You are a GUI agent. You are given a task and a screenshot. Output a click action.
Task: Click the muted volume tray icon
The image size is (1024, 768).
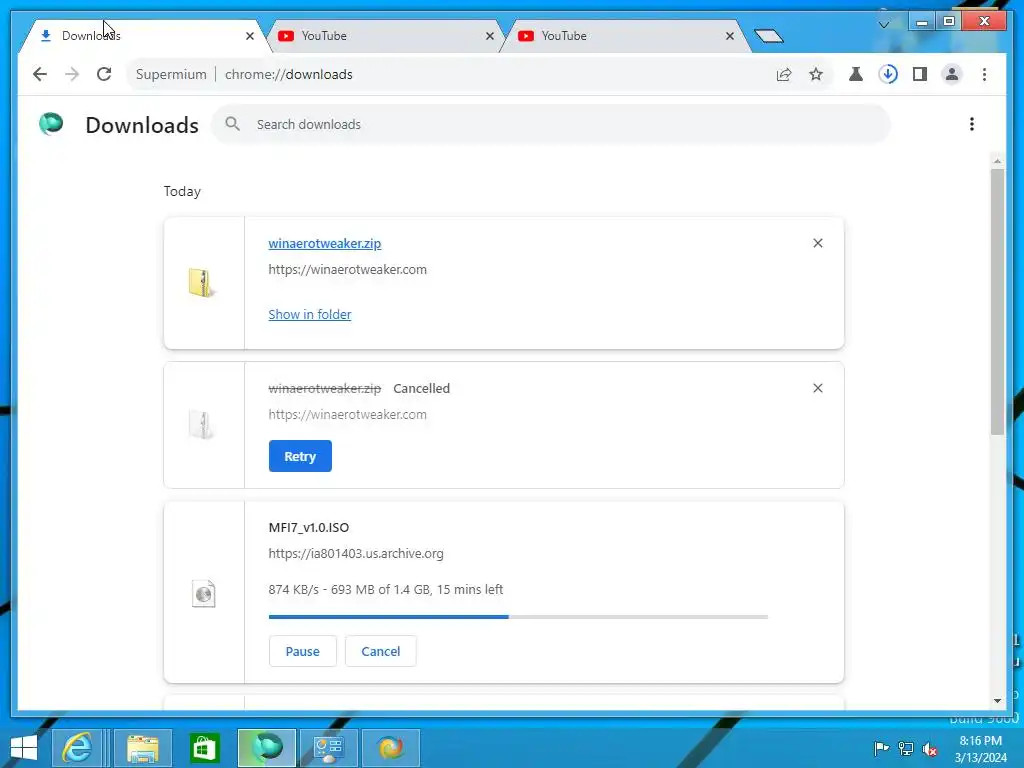[x=930, y=749]
